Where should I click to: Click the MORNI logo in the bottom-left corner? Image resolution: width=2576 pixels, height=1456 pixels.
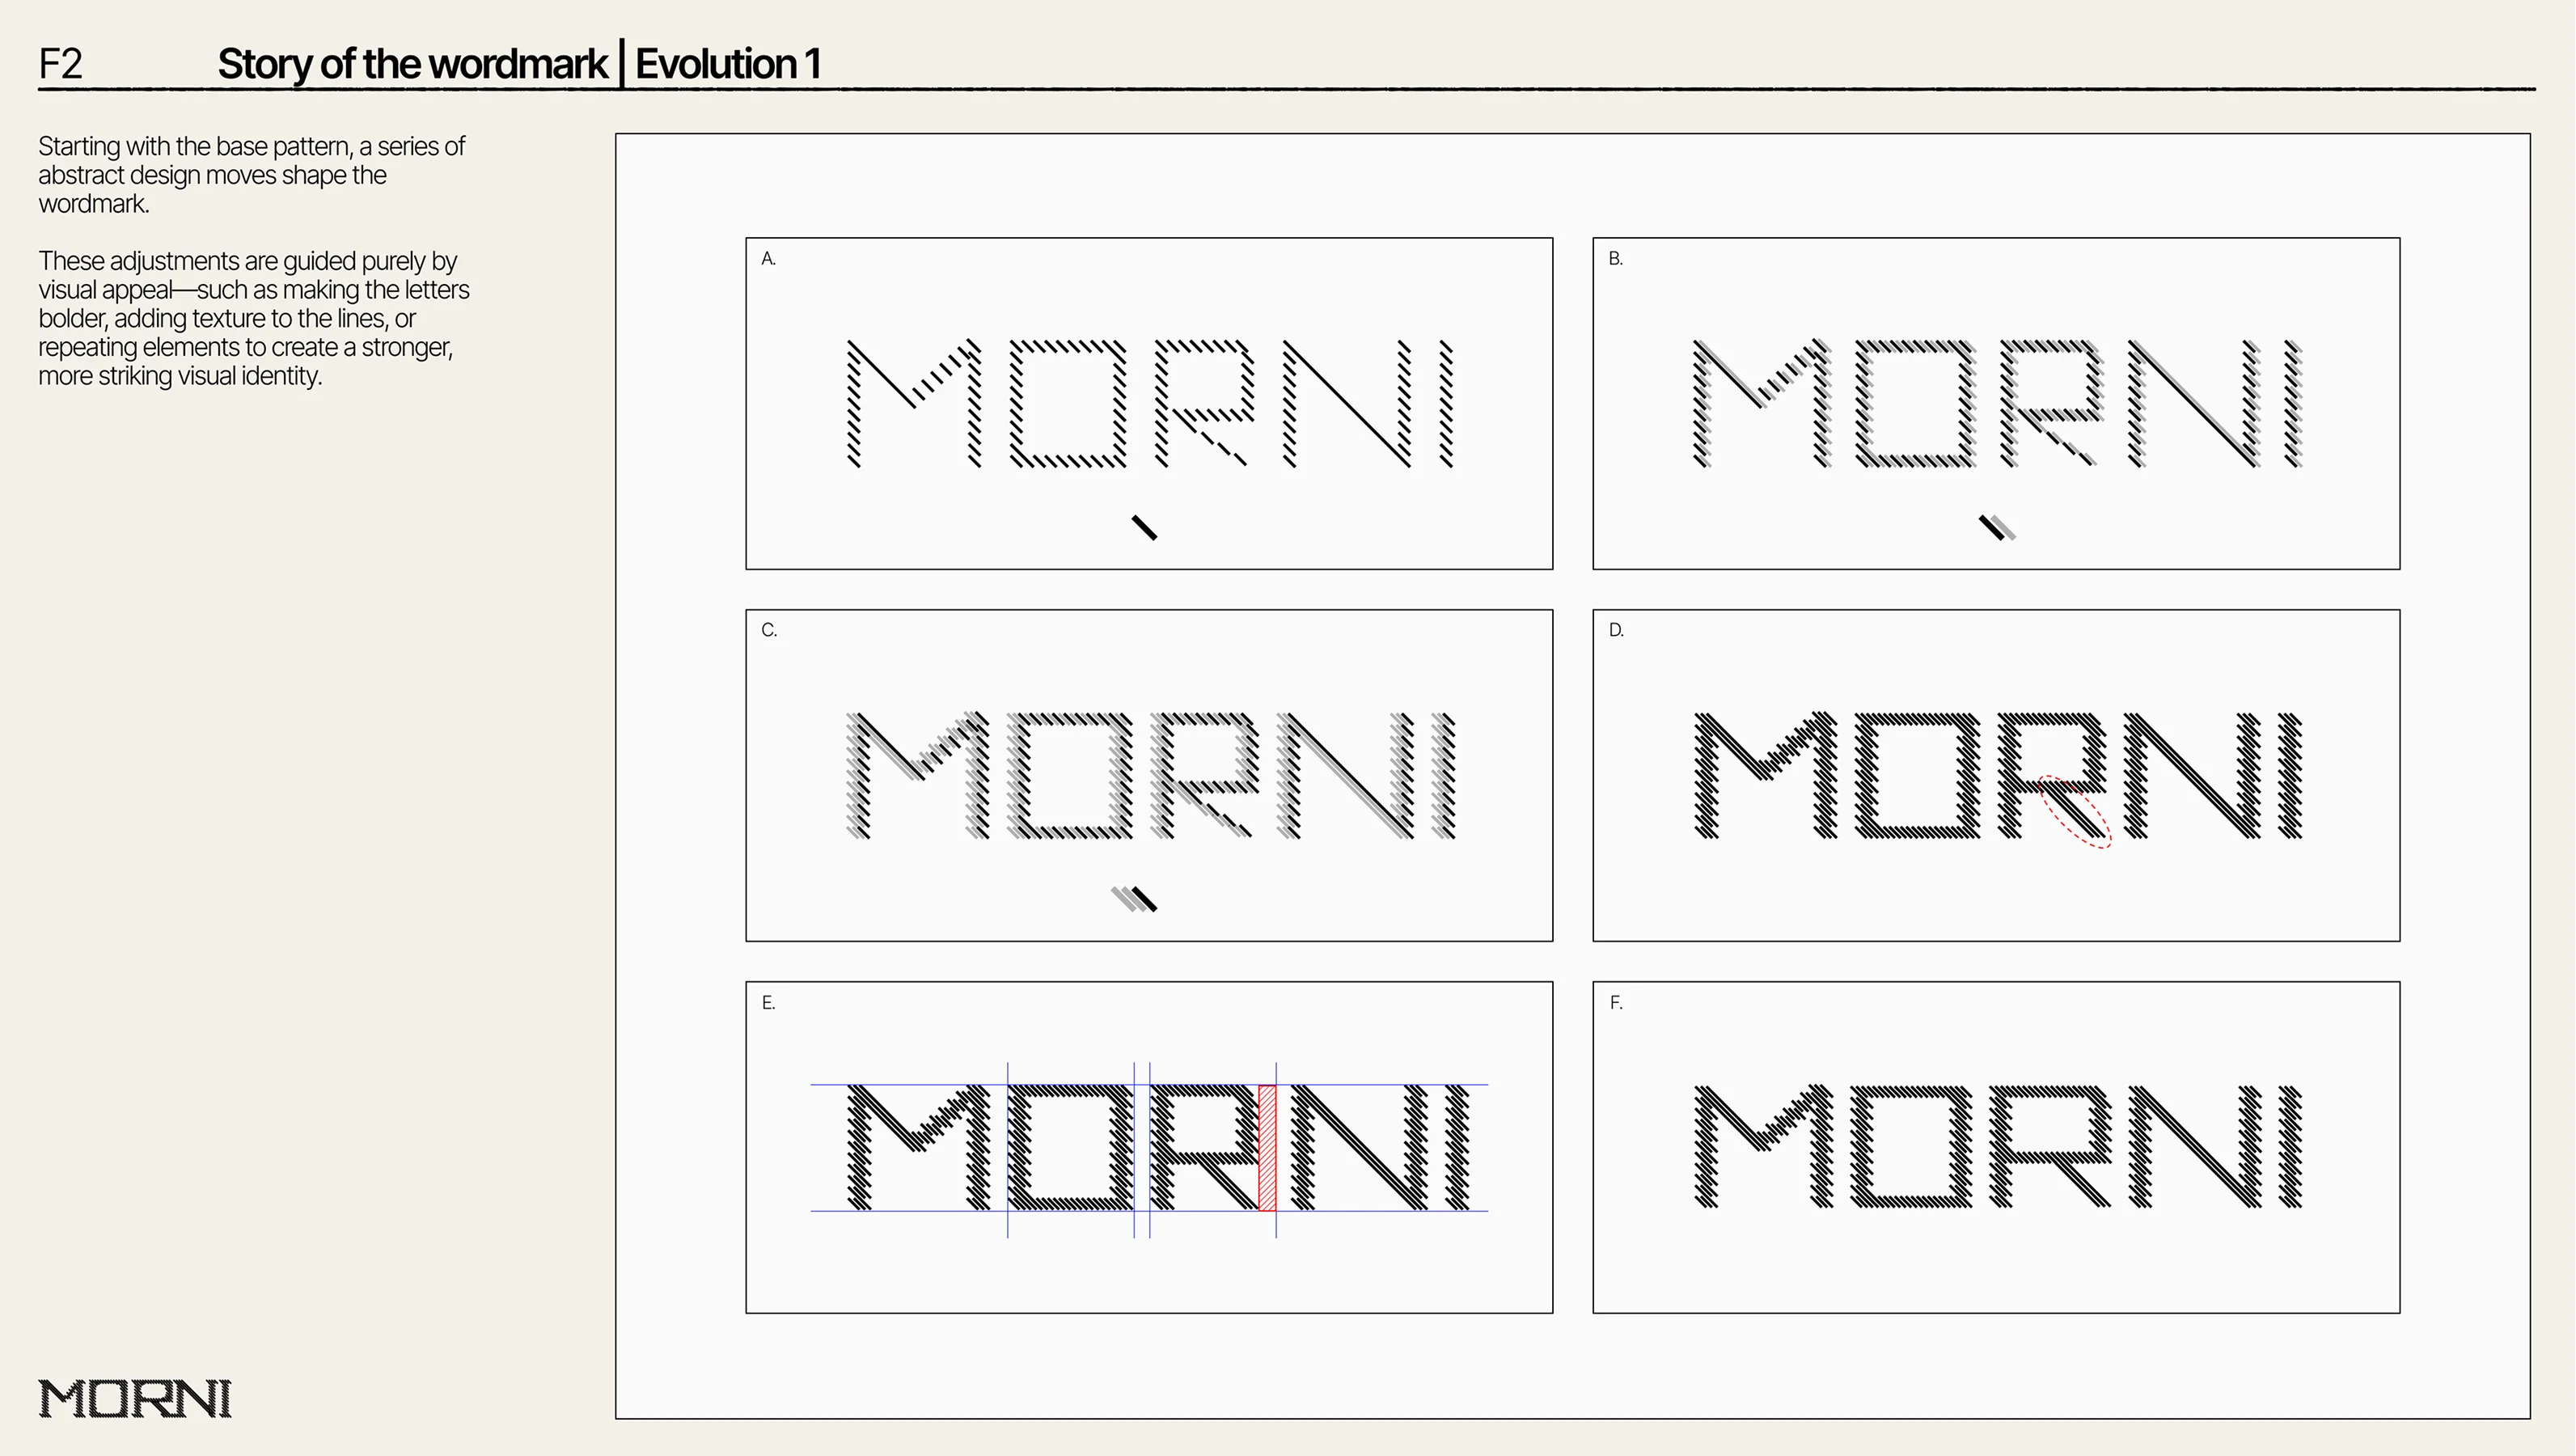click(135, 1398)
